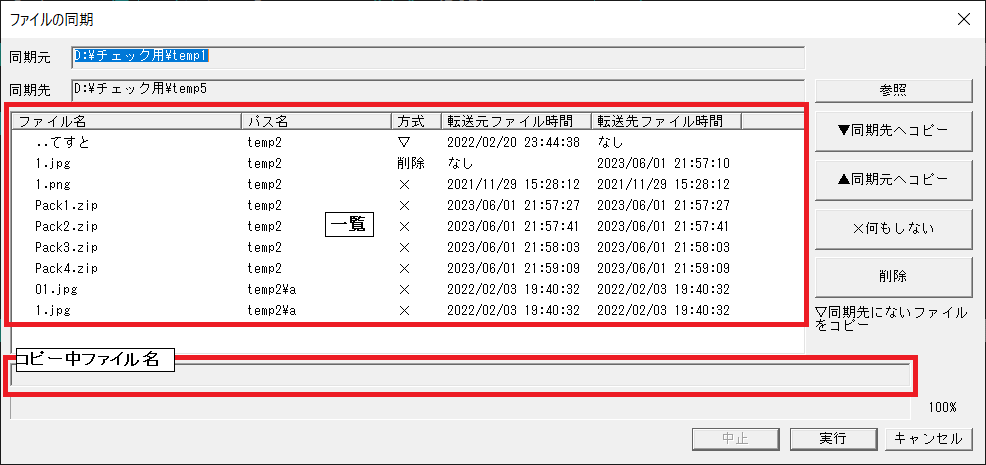The image size is (986, 465).
Task: Click 転送元ファイル時間 column header
Action: [516, 121]
